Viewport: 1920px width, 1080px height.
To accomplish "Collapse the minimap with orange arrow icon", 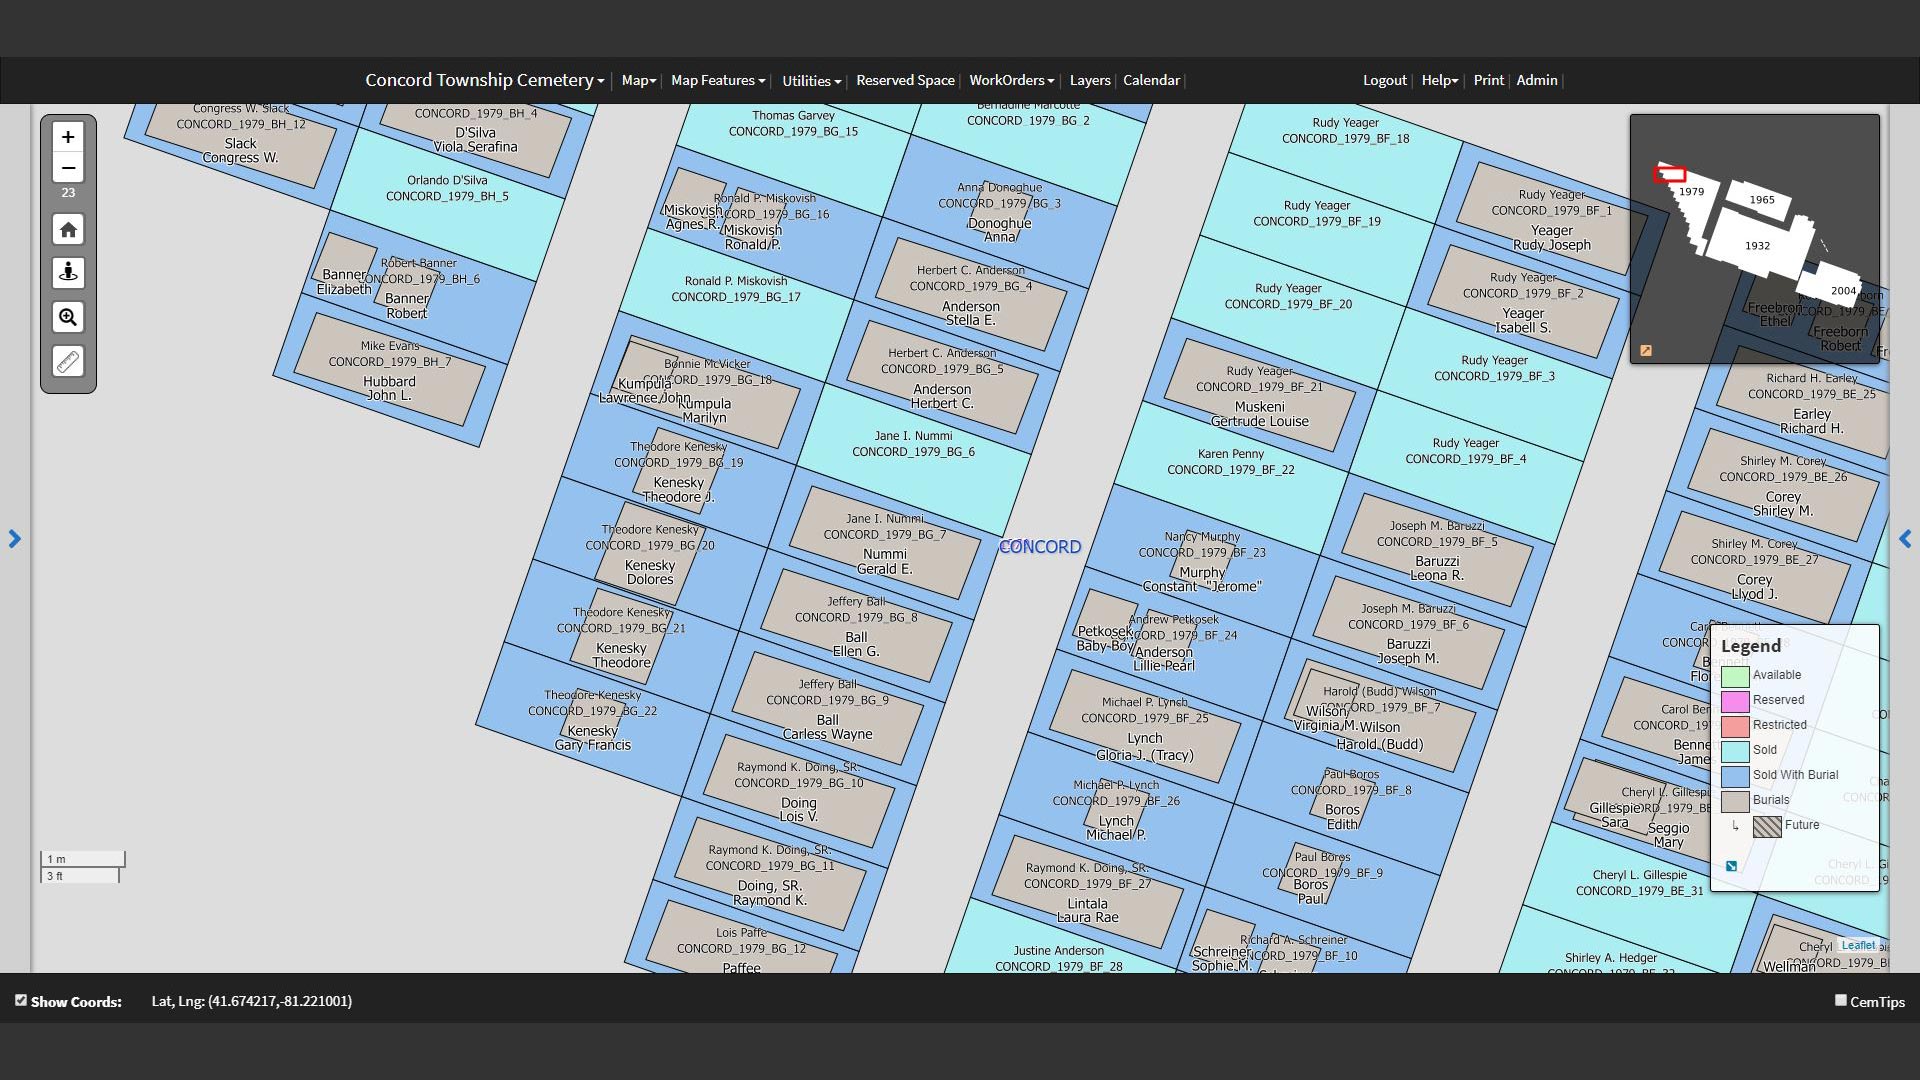I will (1646, 351).
